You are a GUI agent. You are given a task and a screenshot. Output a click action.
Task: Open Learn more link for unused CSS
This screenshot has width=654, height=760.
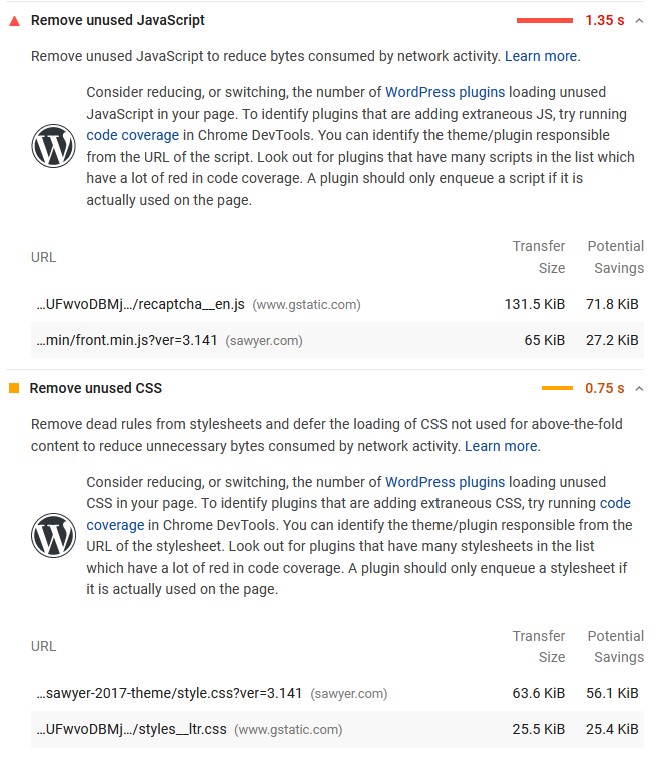click(501, 446)
